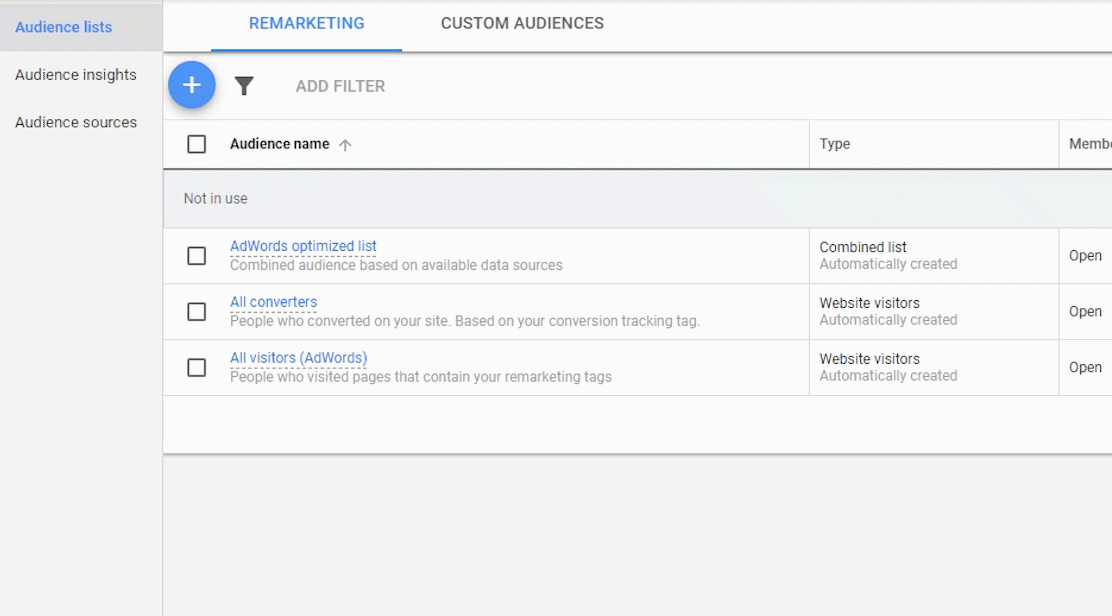Select the Remarketing tab

pyautogui.click(x=306, y=23)
